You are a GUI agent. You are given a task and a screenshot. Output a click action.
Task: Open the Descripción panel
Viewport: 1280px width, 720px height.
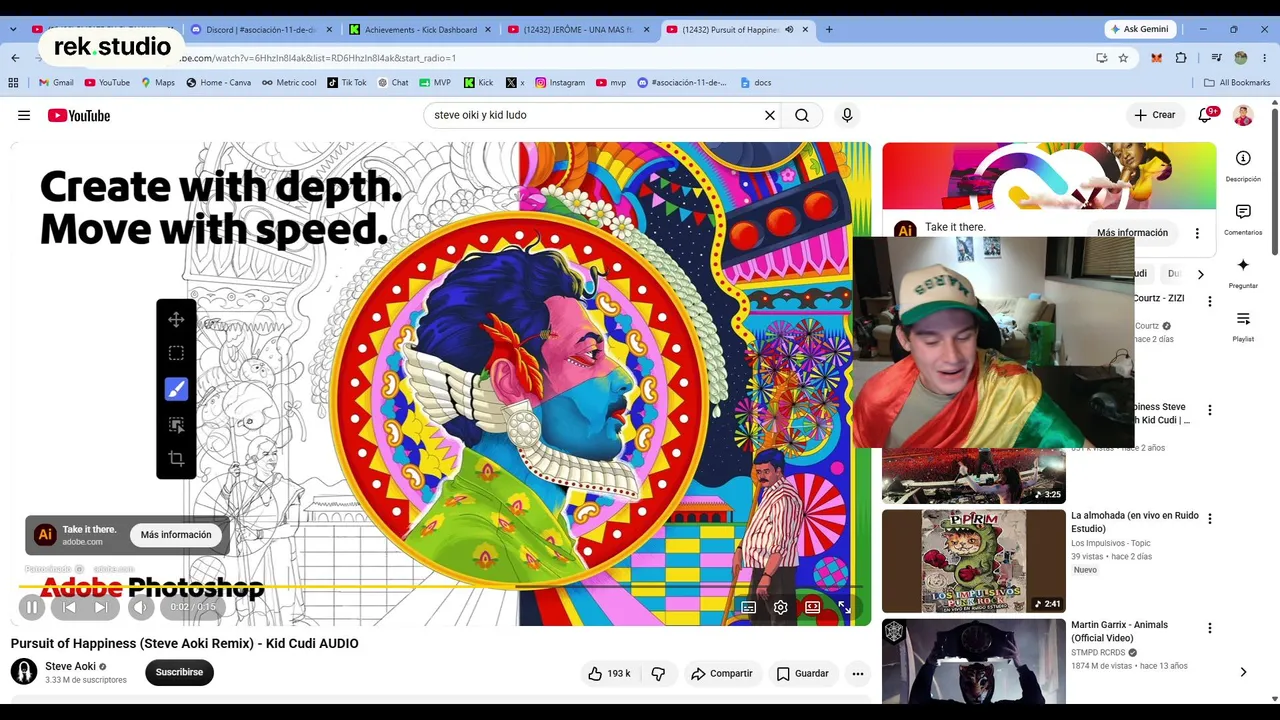(x=1243, y=166)
